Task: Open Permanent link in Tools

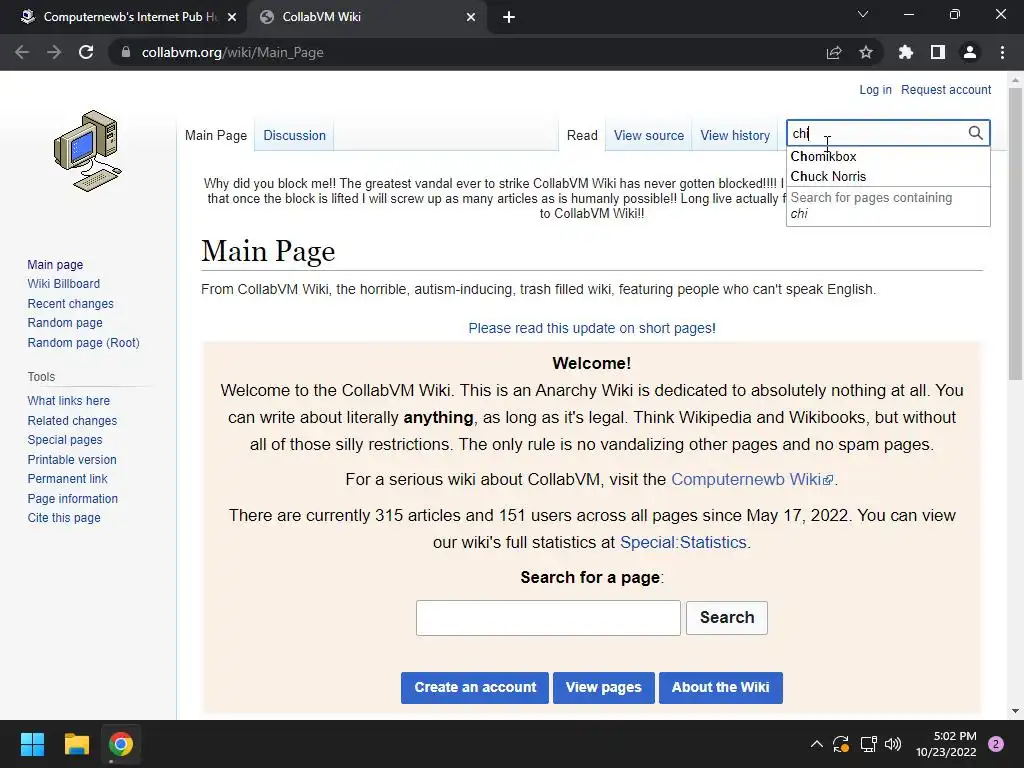Action: tap(67, 479)
